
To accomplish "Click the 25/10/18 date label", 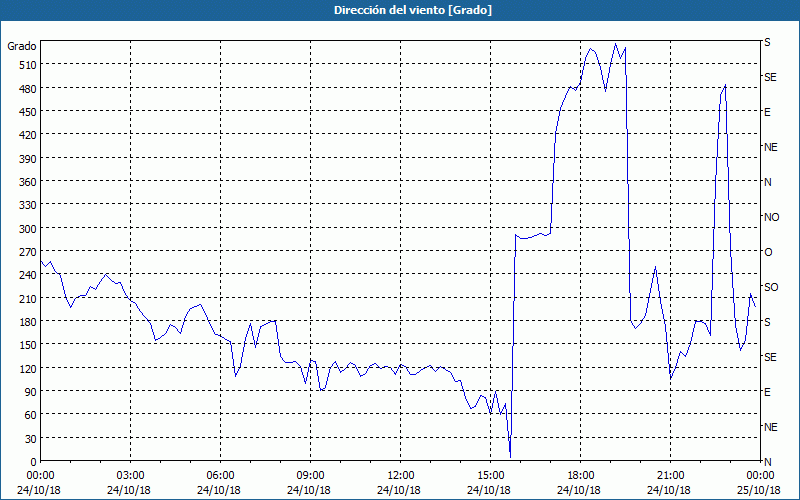I will tap(759, 490).
